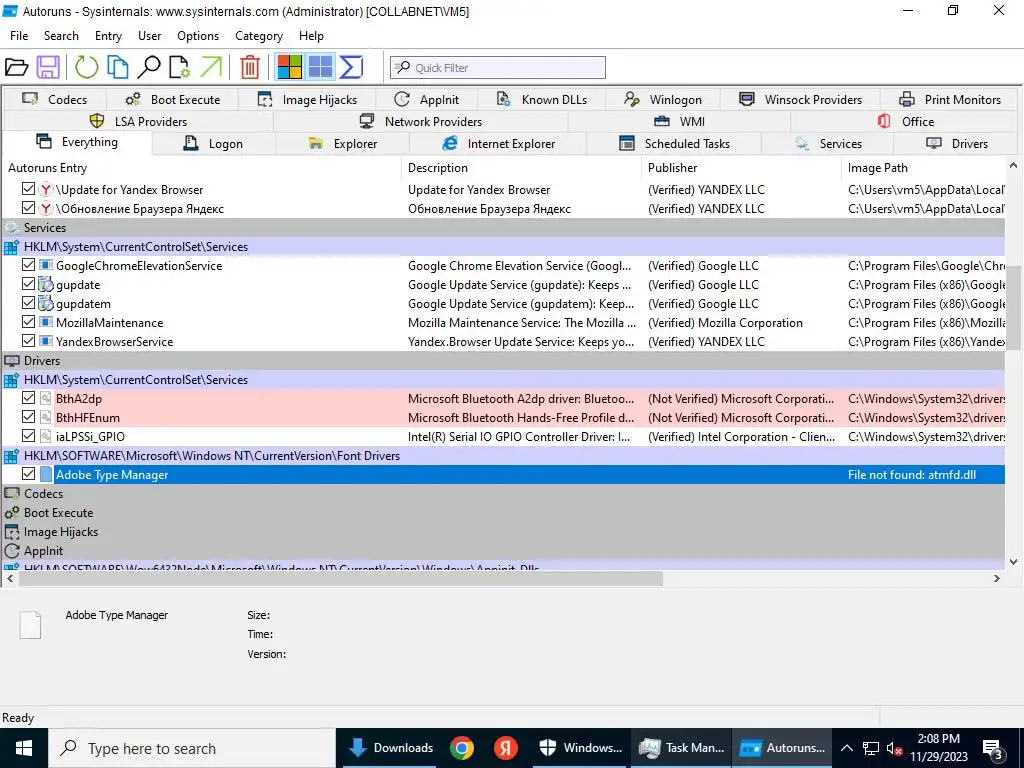1024x768 pixels.
Task: Click the Yandex icon of Update for Yandex Browser
Action: click(46, 189)
